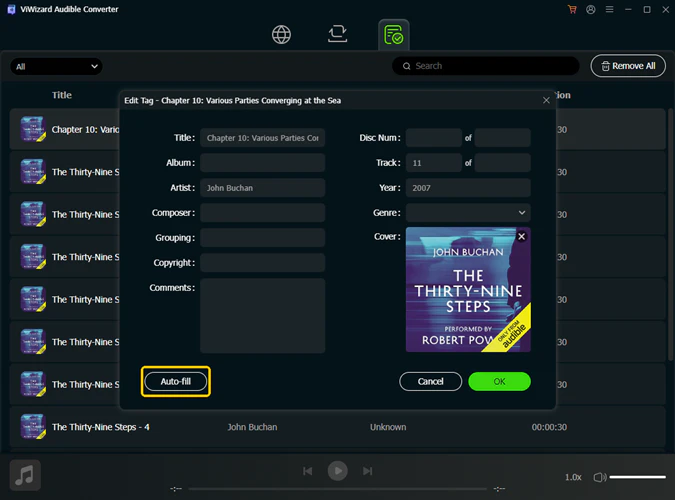Click the music note player artwork icon
675x500 pixels.
tap(25, 475)
